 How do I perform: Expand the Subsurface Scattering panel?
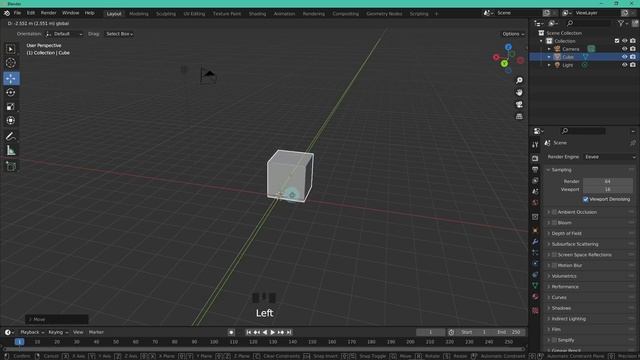tap(549, 244)
